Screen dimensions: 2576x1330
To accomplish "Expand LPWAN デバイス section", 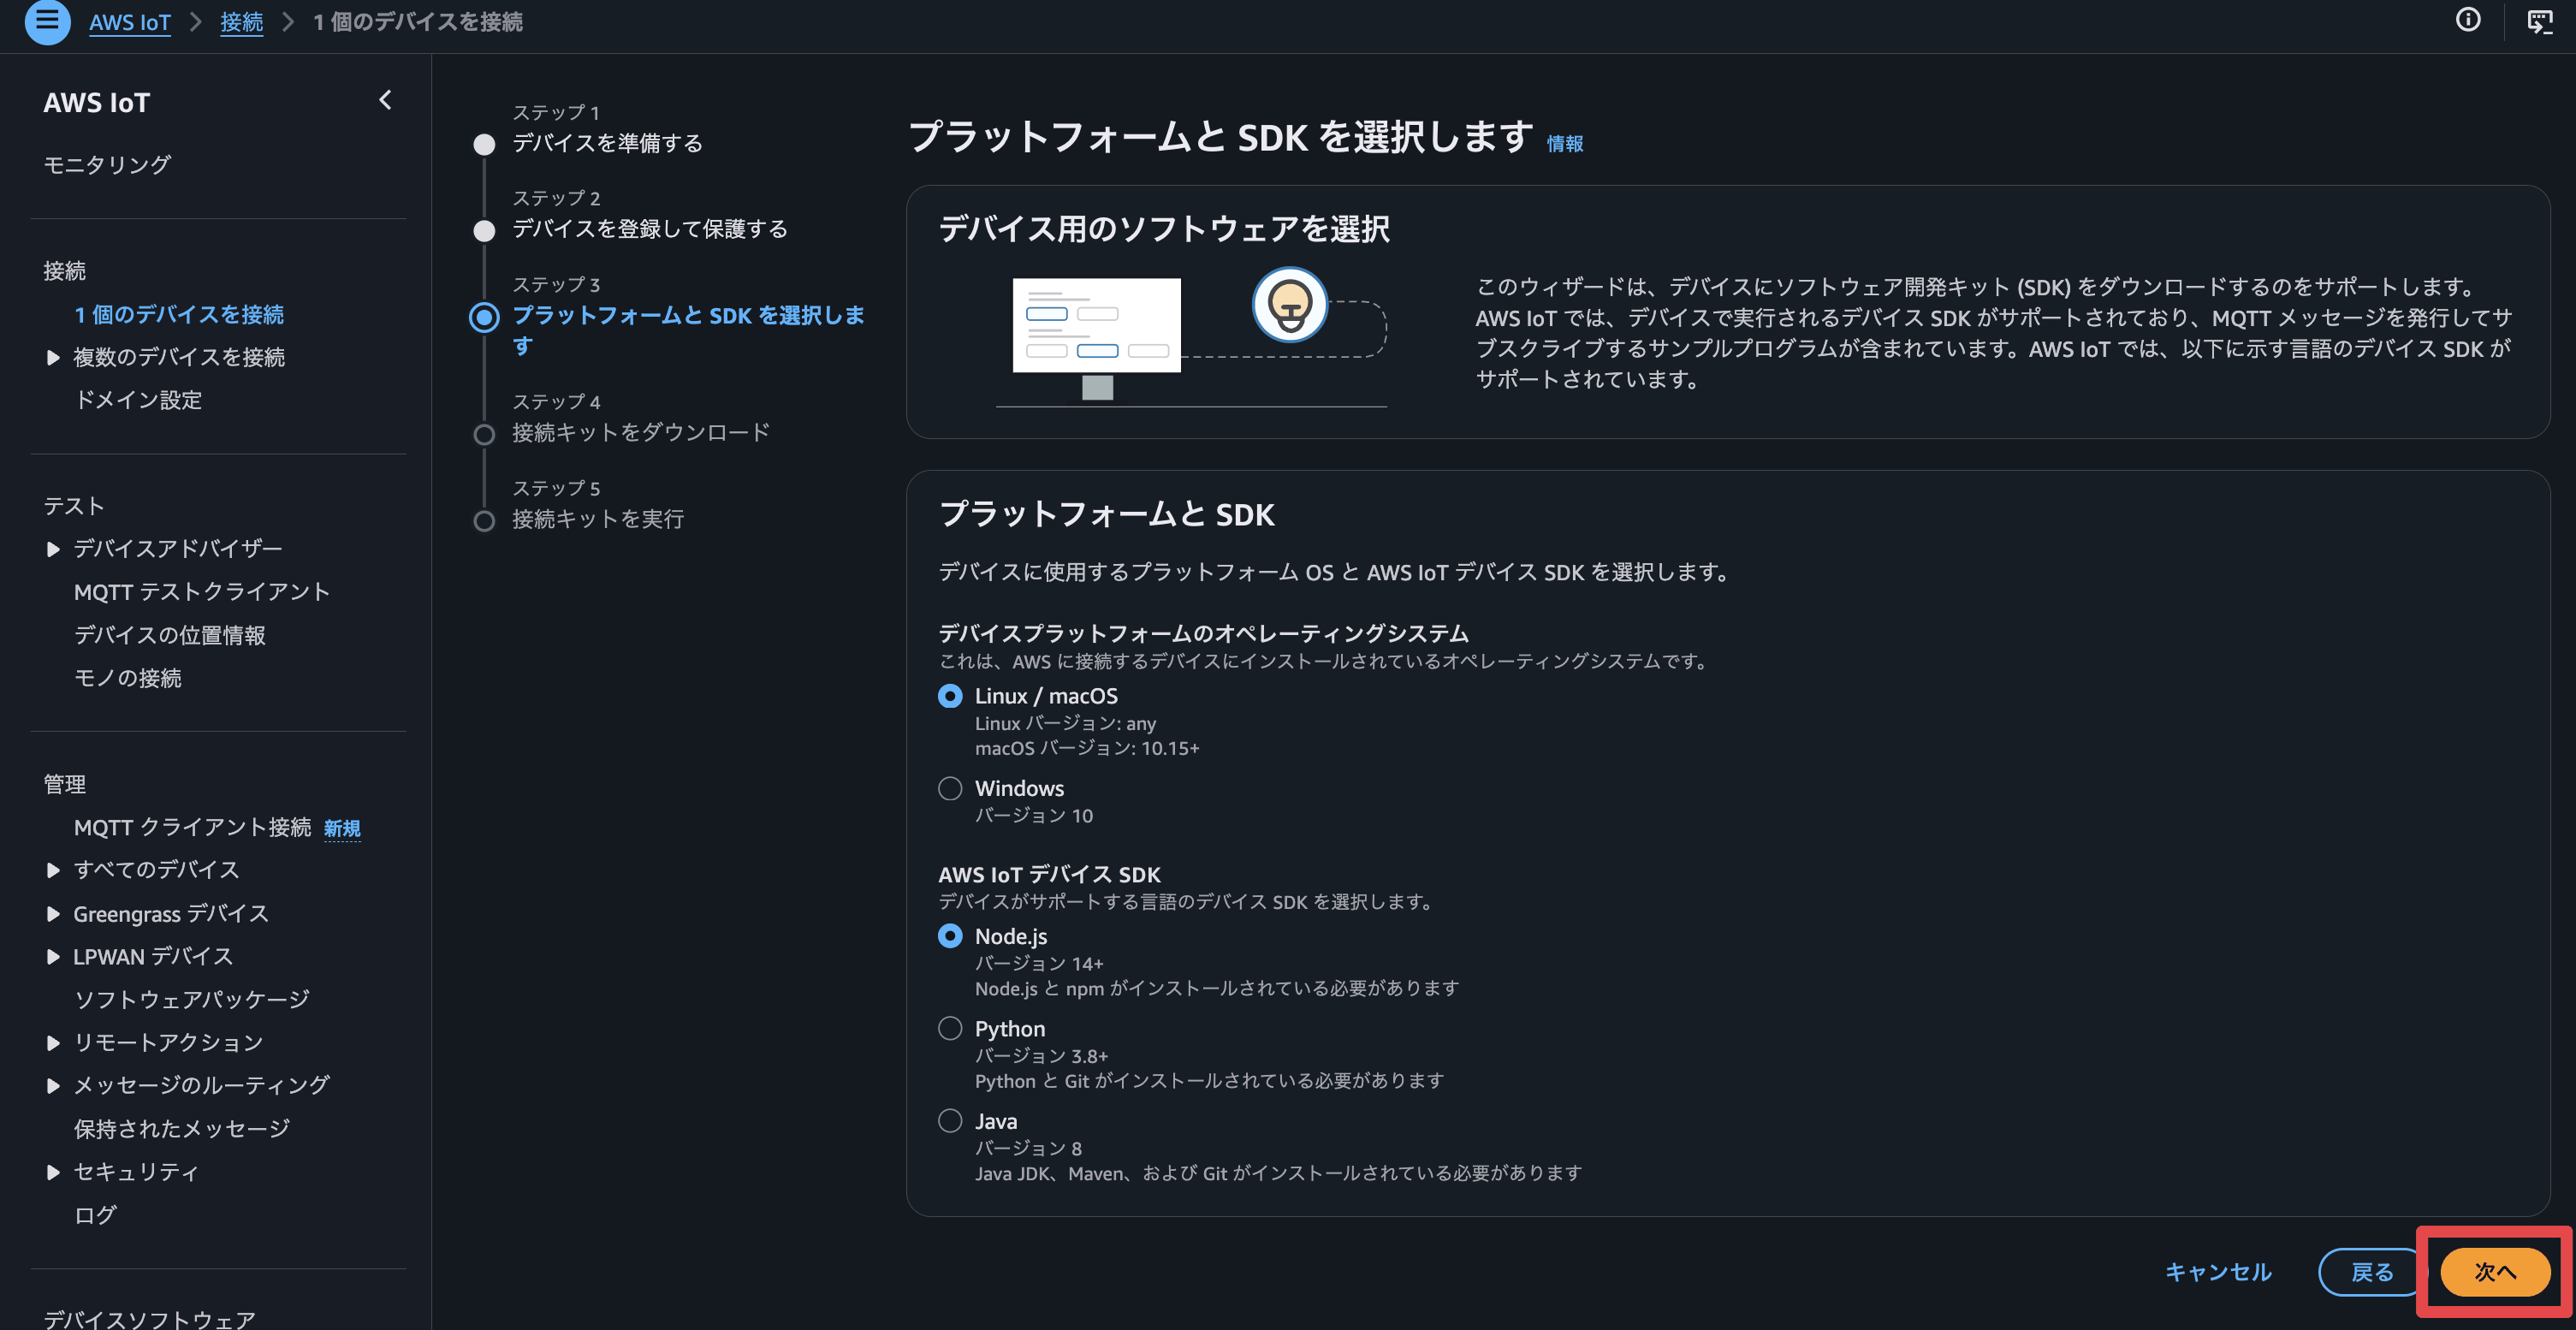I will (53, 957).
